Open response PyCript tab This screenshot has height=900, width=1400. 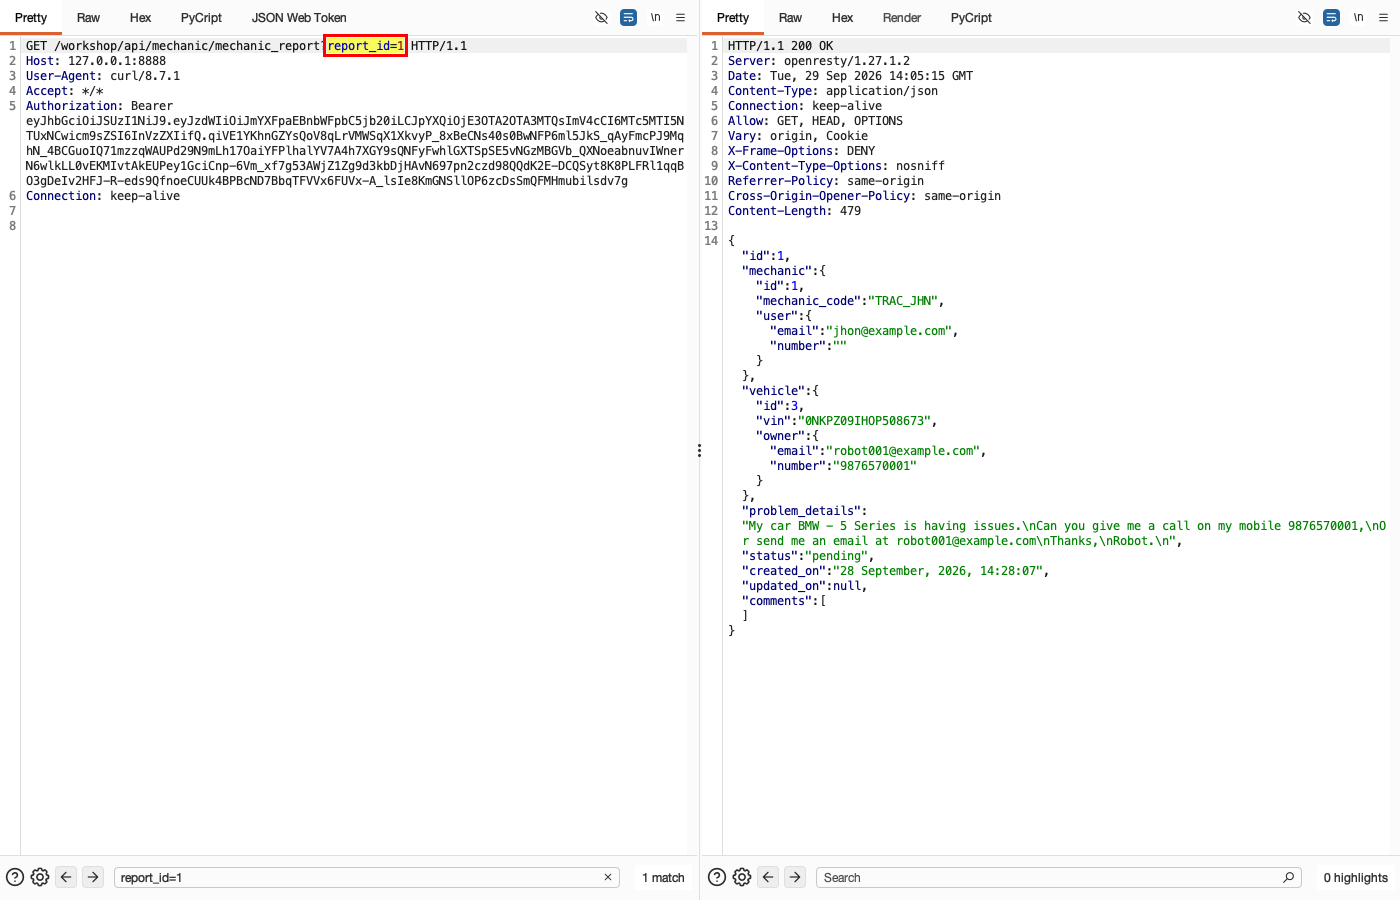pyautogui.click(x=971, y=17)
